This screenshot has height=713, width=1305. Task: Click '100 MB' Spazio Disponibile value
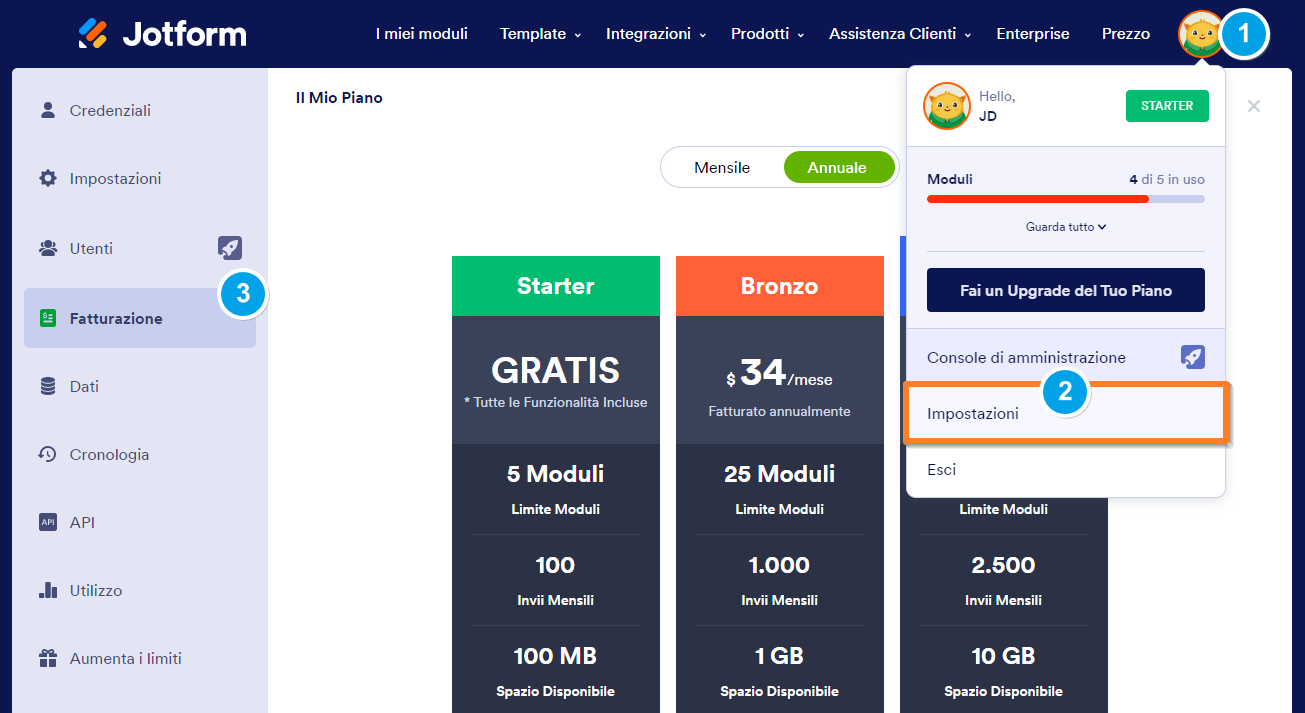(x=556, y=656)
